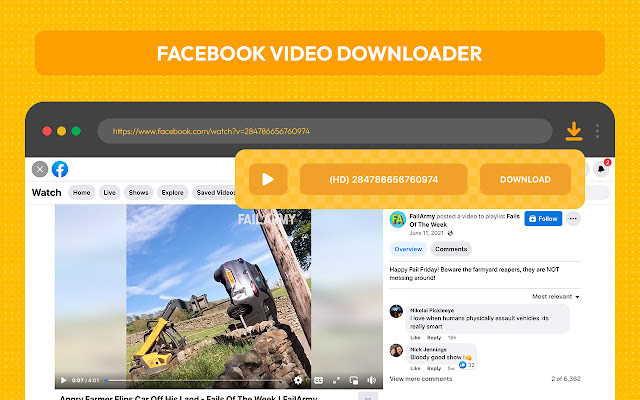Screen dimensions: 640x400
Task: Expand the video to fullscreen
Action: (336, 380)
